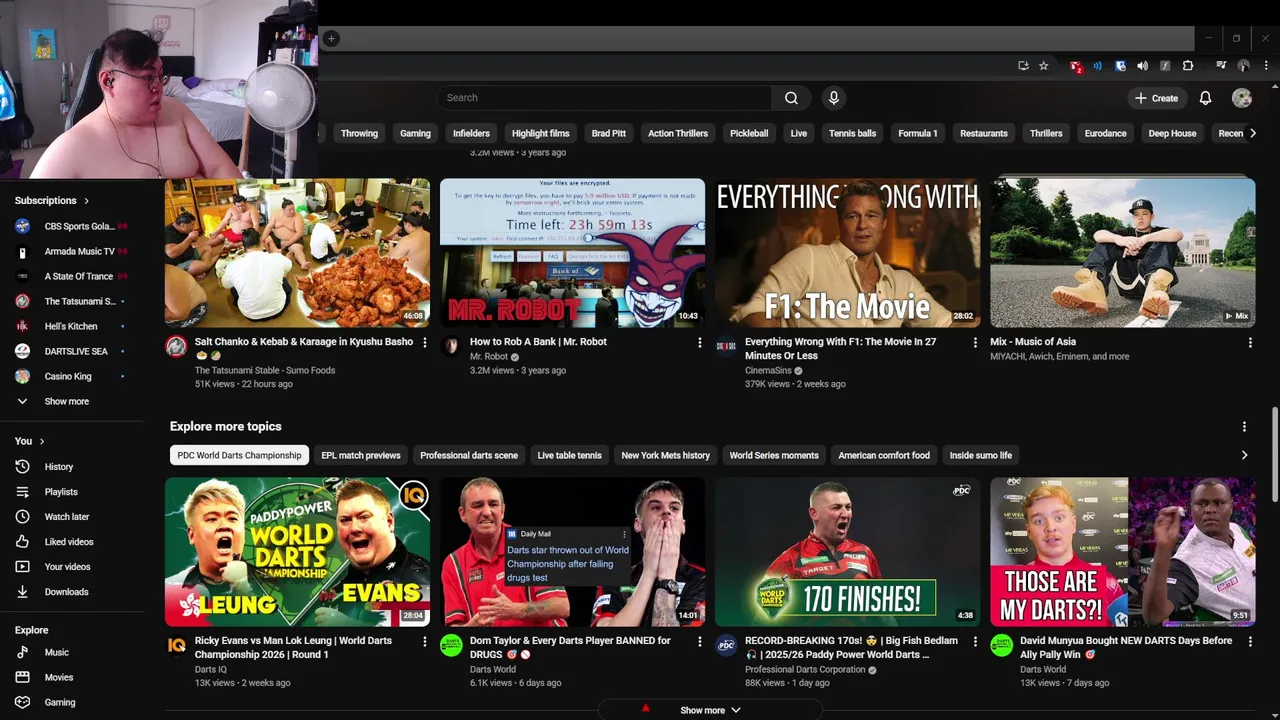Open the browser Extensions puzzle icon
Viewport: 1280px width, 720px height.
point(1188,66)
